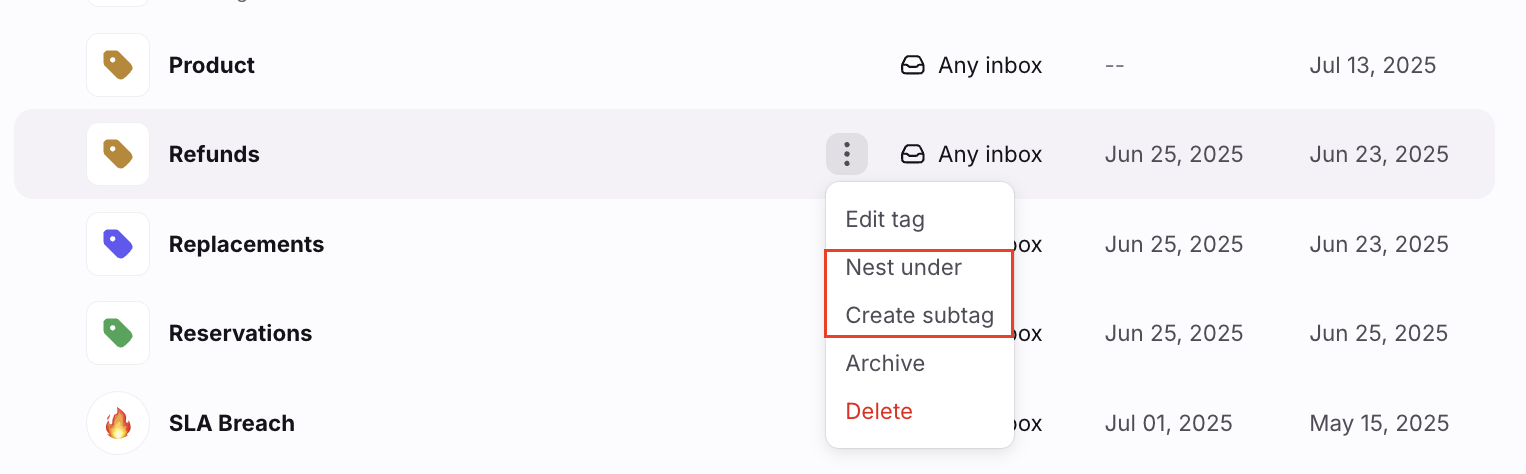Image resolution: width=1526 pixels, height=474 pixels.
Task: Choose Archive from the dropdown menu
Action: pyautogui.click(x=885, y=363)
